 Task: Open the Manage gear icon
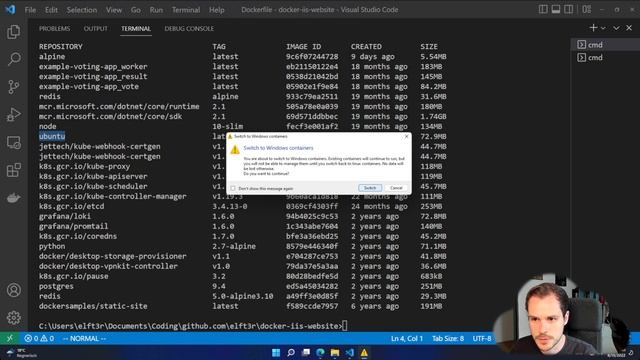click(13, 318)
